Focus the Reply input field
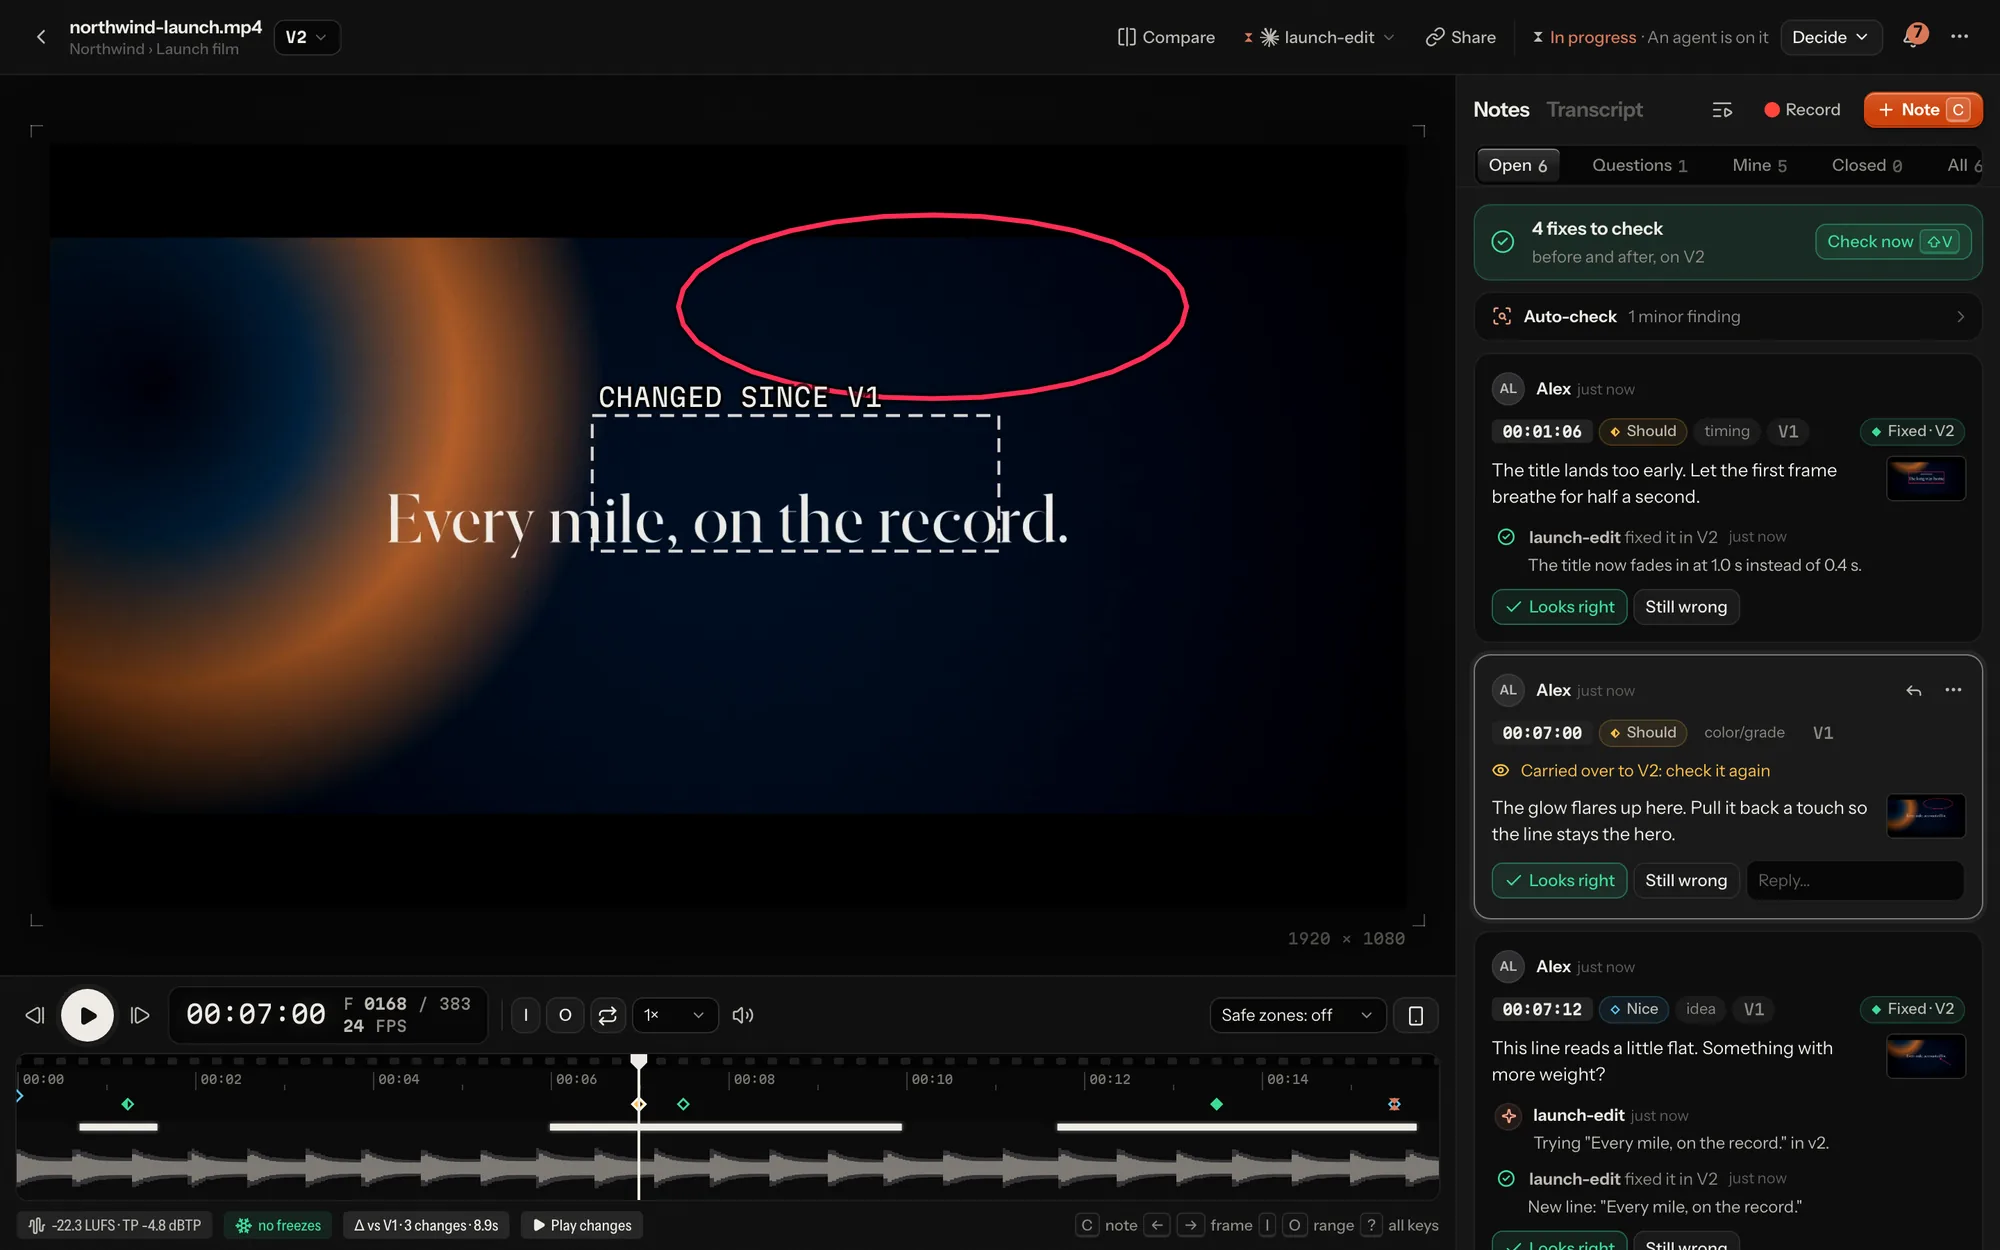The width and height of the screenshot is (2000, 1250). (x=1855, y=881)
